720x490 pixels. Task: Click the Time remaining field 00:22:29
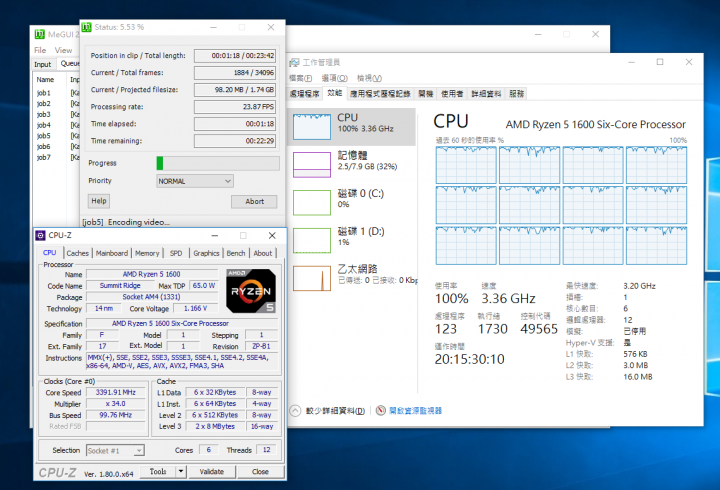tap(235, 141)
